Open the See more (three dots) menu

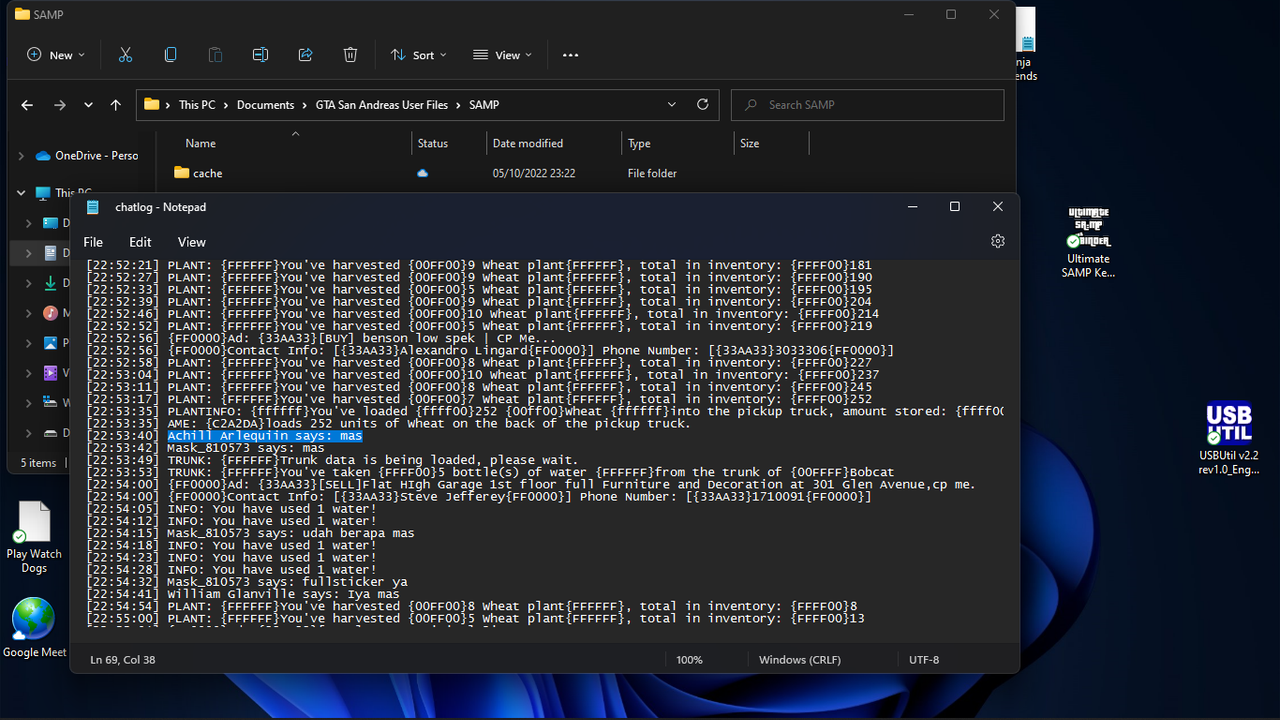[570, 55]
